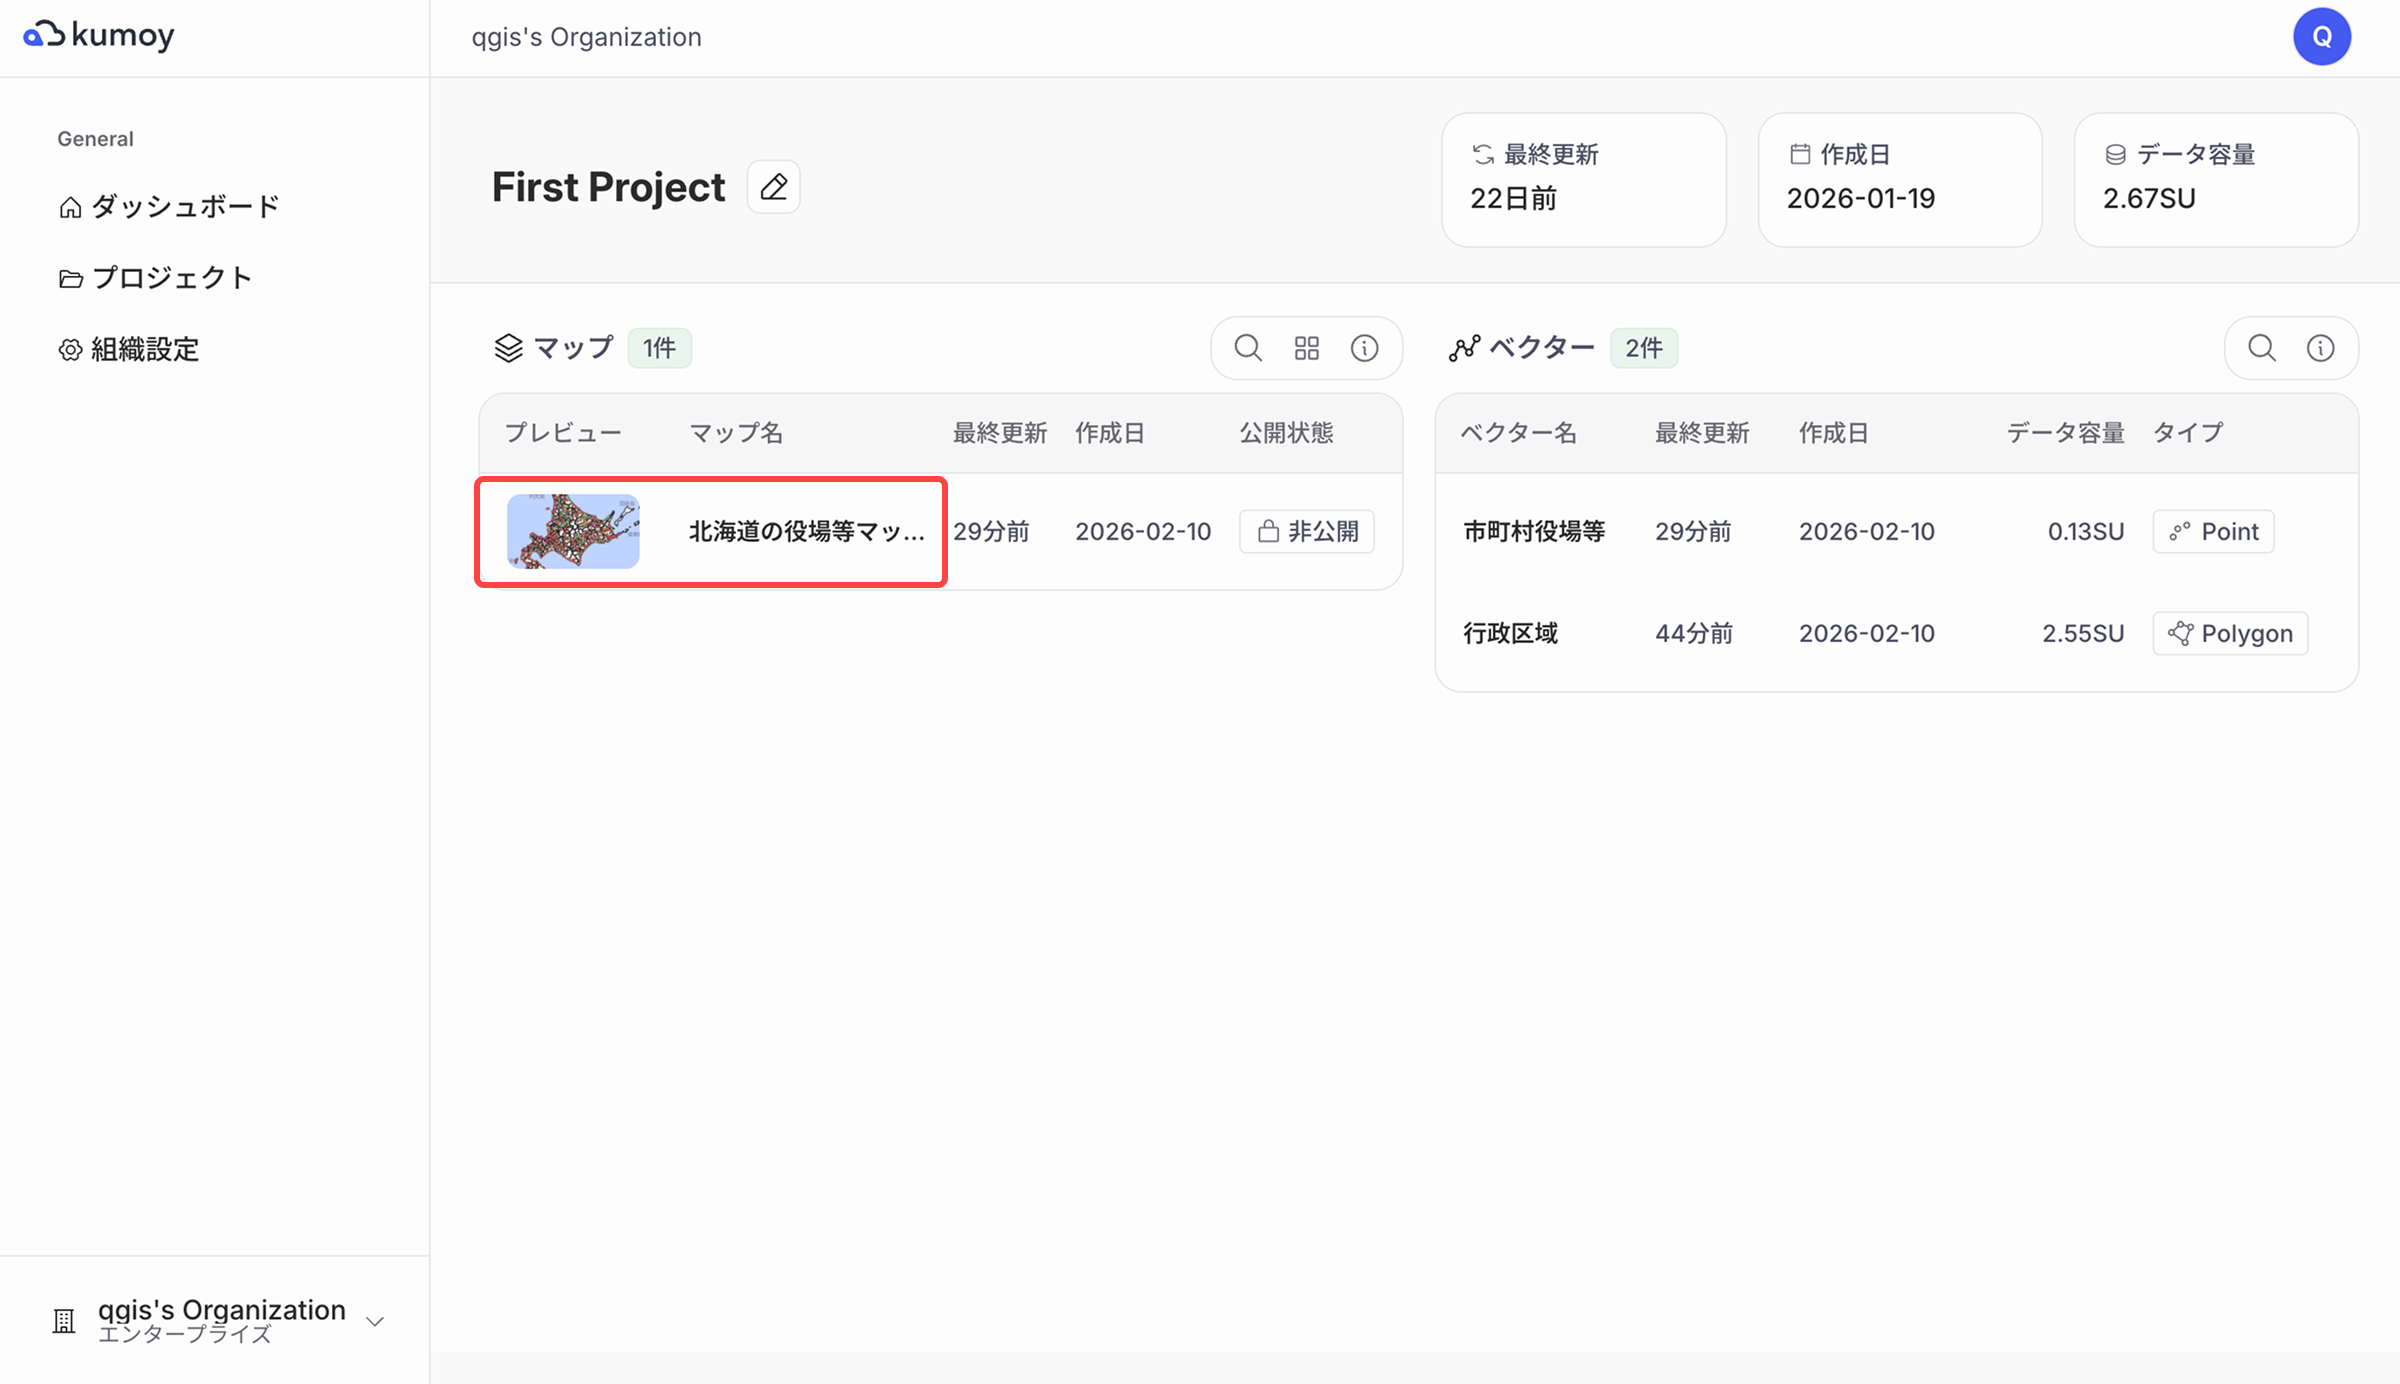The width and height of the screenshot is (2400, 1384).
Task: Open search in the マップ panel
Action: (x=1247, y=348)
